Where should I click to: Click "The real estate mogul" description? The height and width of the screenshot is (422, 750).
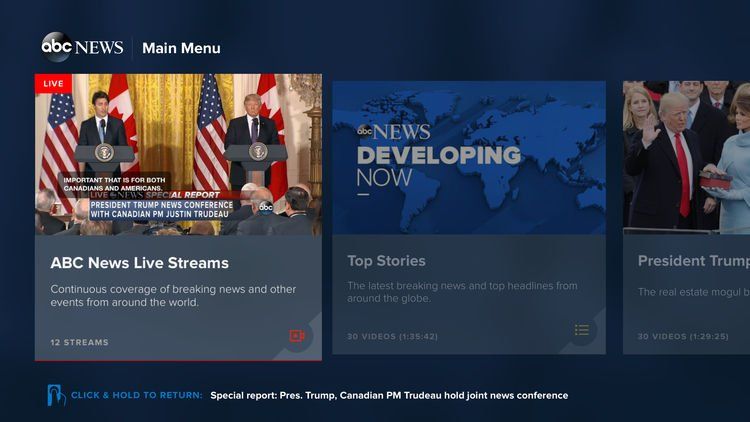(x=694, y=292)
